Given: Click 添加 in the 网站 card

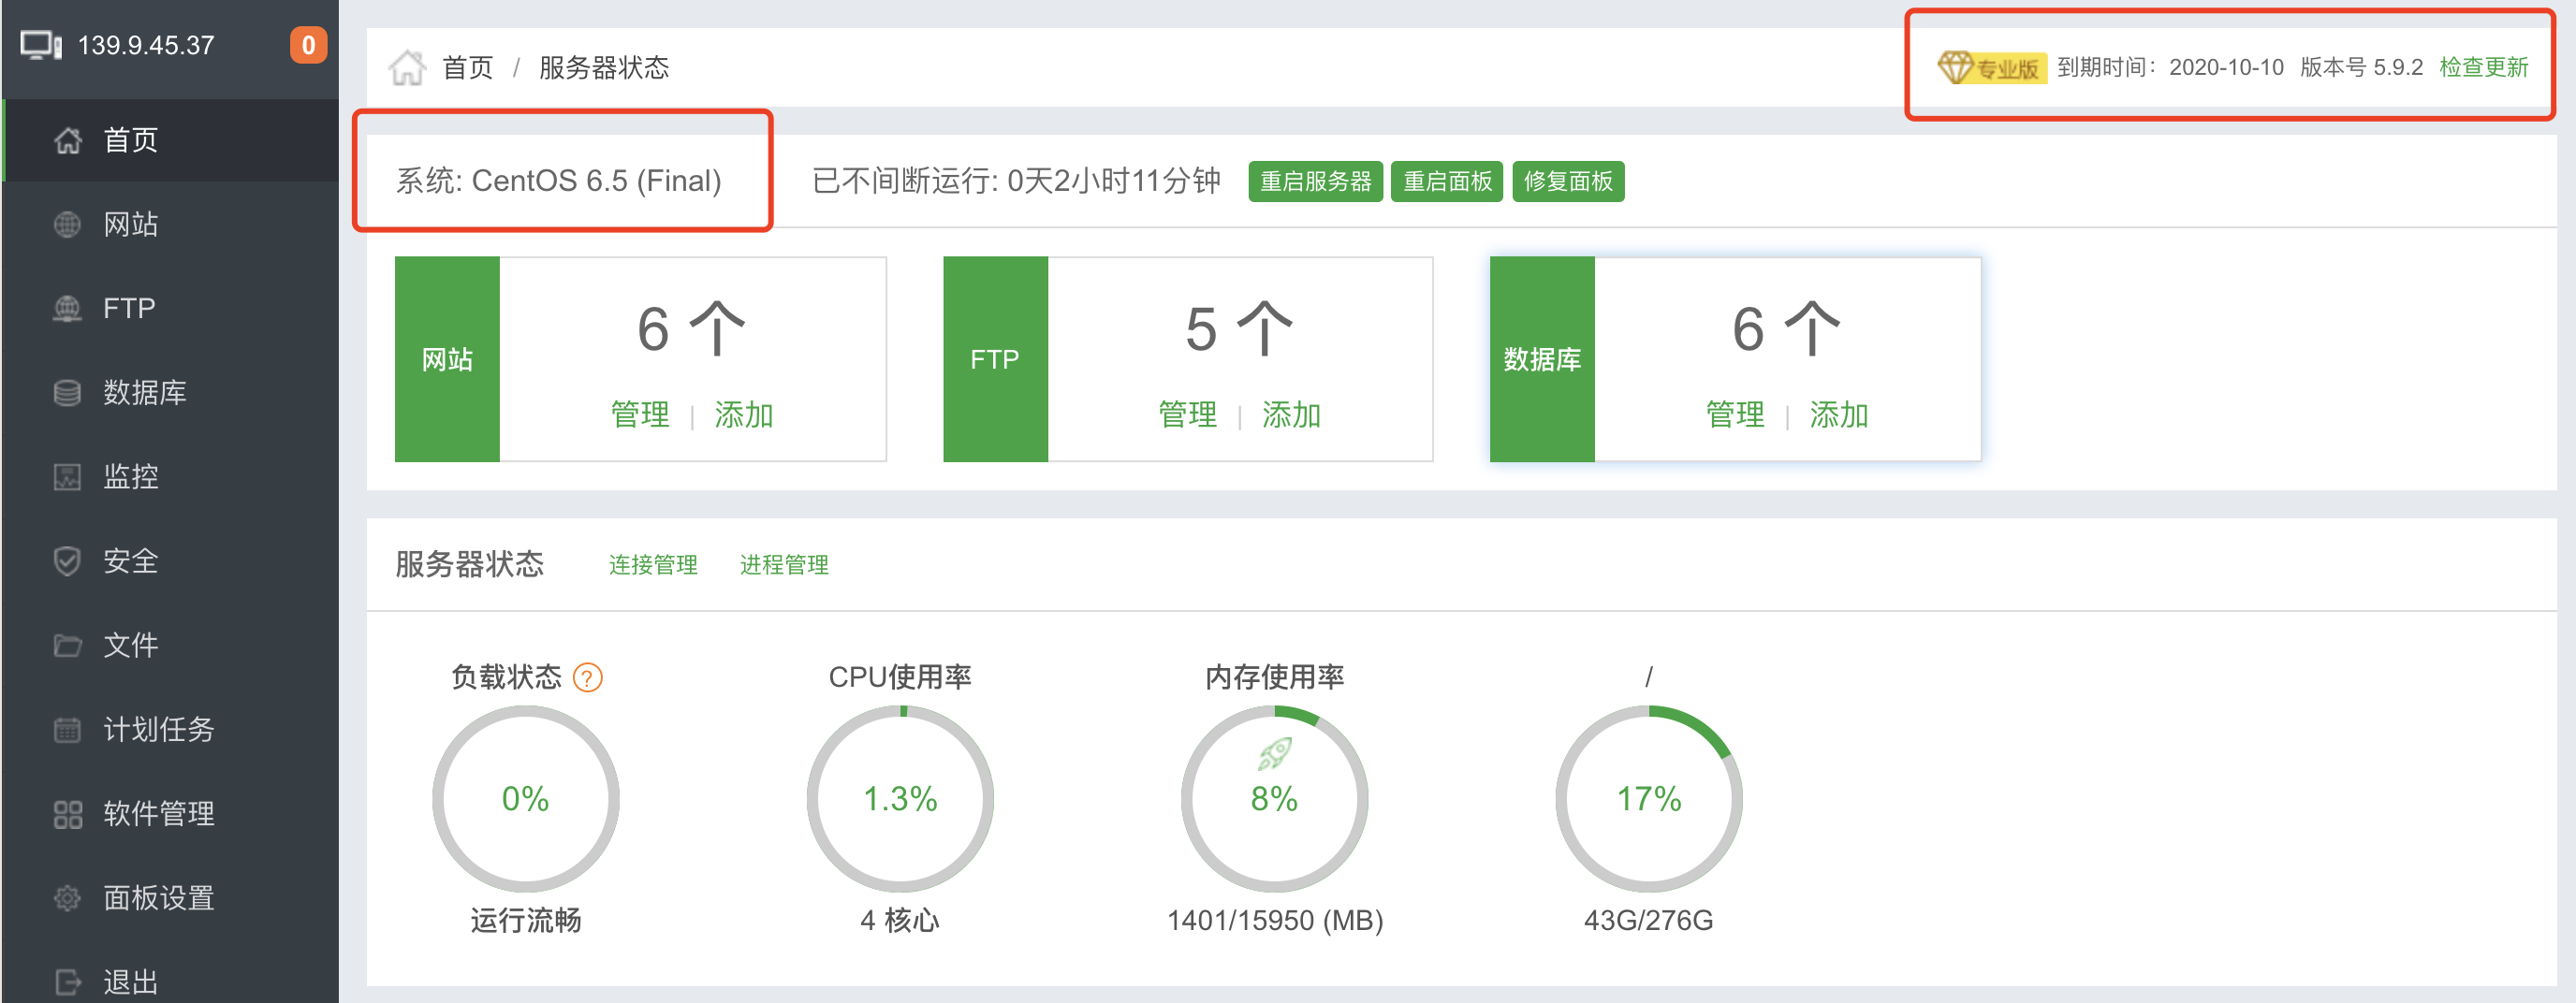Looking at the screenshot, I should [x=743, y=415].
